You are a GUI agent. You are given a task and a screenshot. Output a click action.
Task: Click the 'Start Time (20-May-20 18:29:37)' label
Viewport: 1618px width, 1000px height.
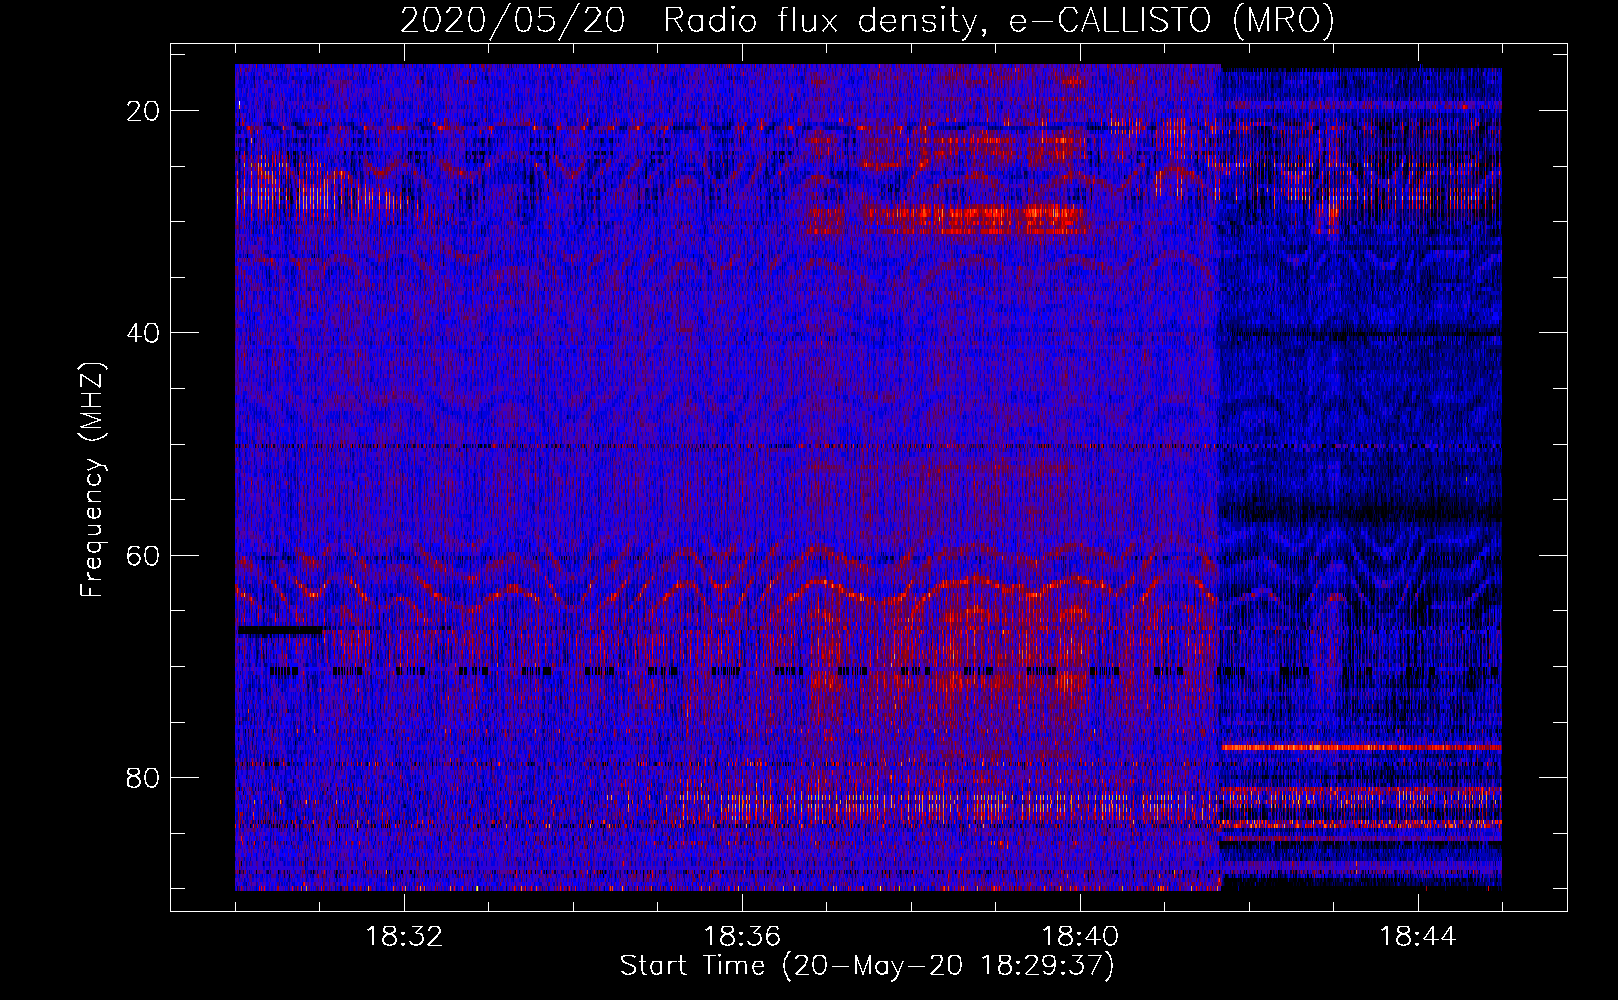867,966
